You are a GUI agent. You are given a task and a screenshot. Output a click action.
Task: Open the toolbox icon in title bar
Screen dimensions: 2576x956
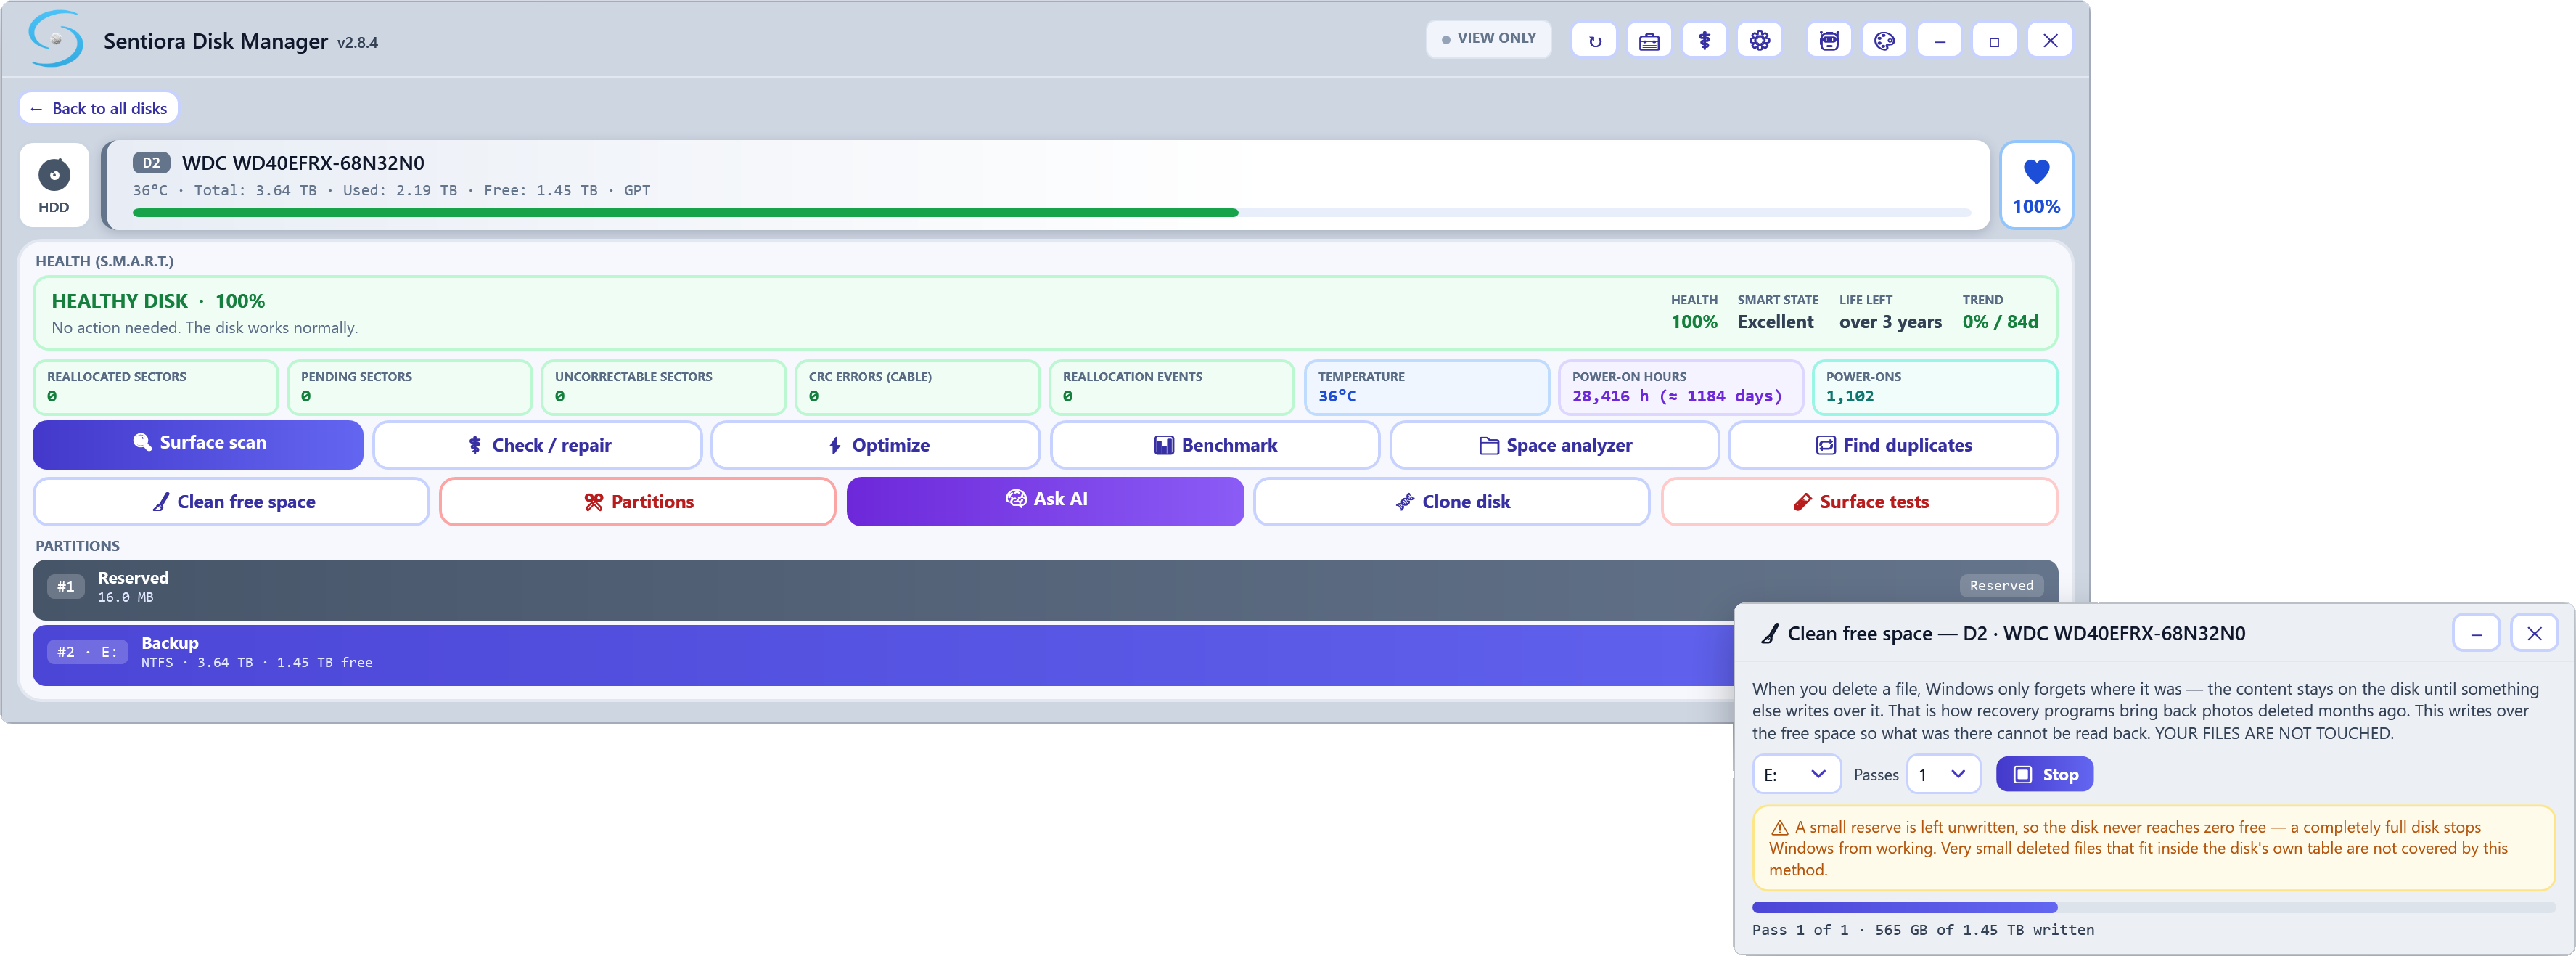pos(1649,41)
